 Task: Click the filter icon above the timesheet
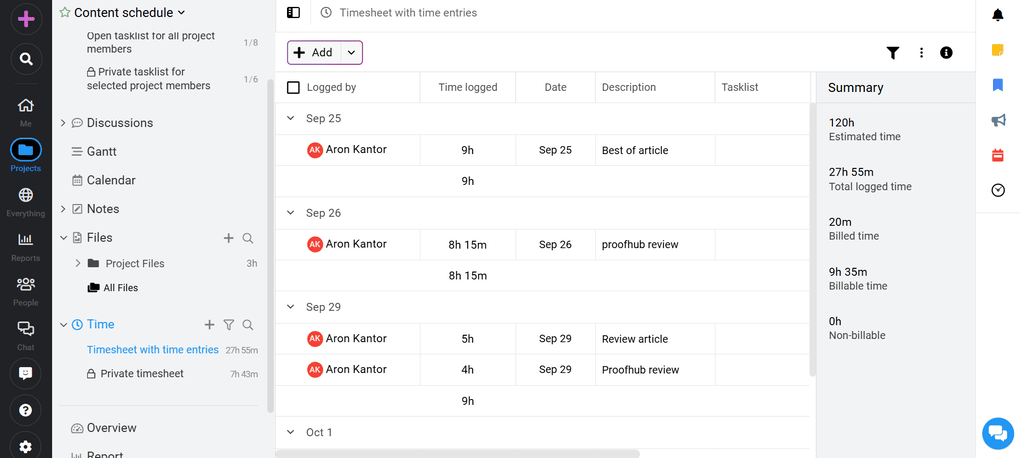(893, 53)
